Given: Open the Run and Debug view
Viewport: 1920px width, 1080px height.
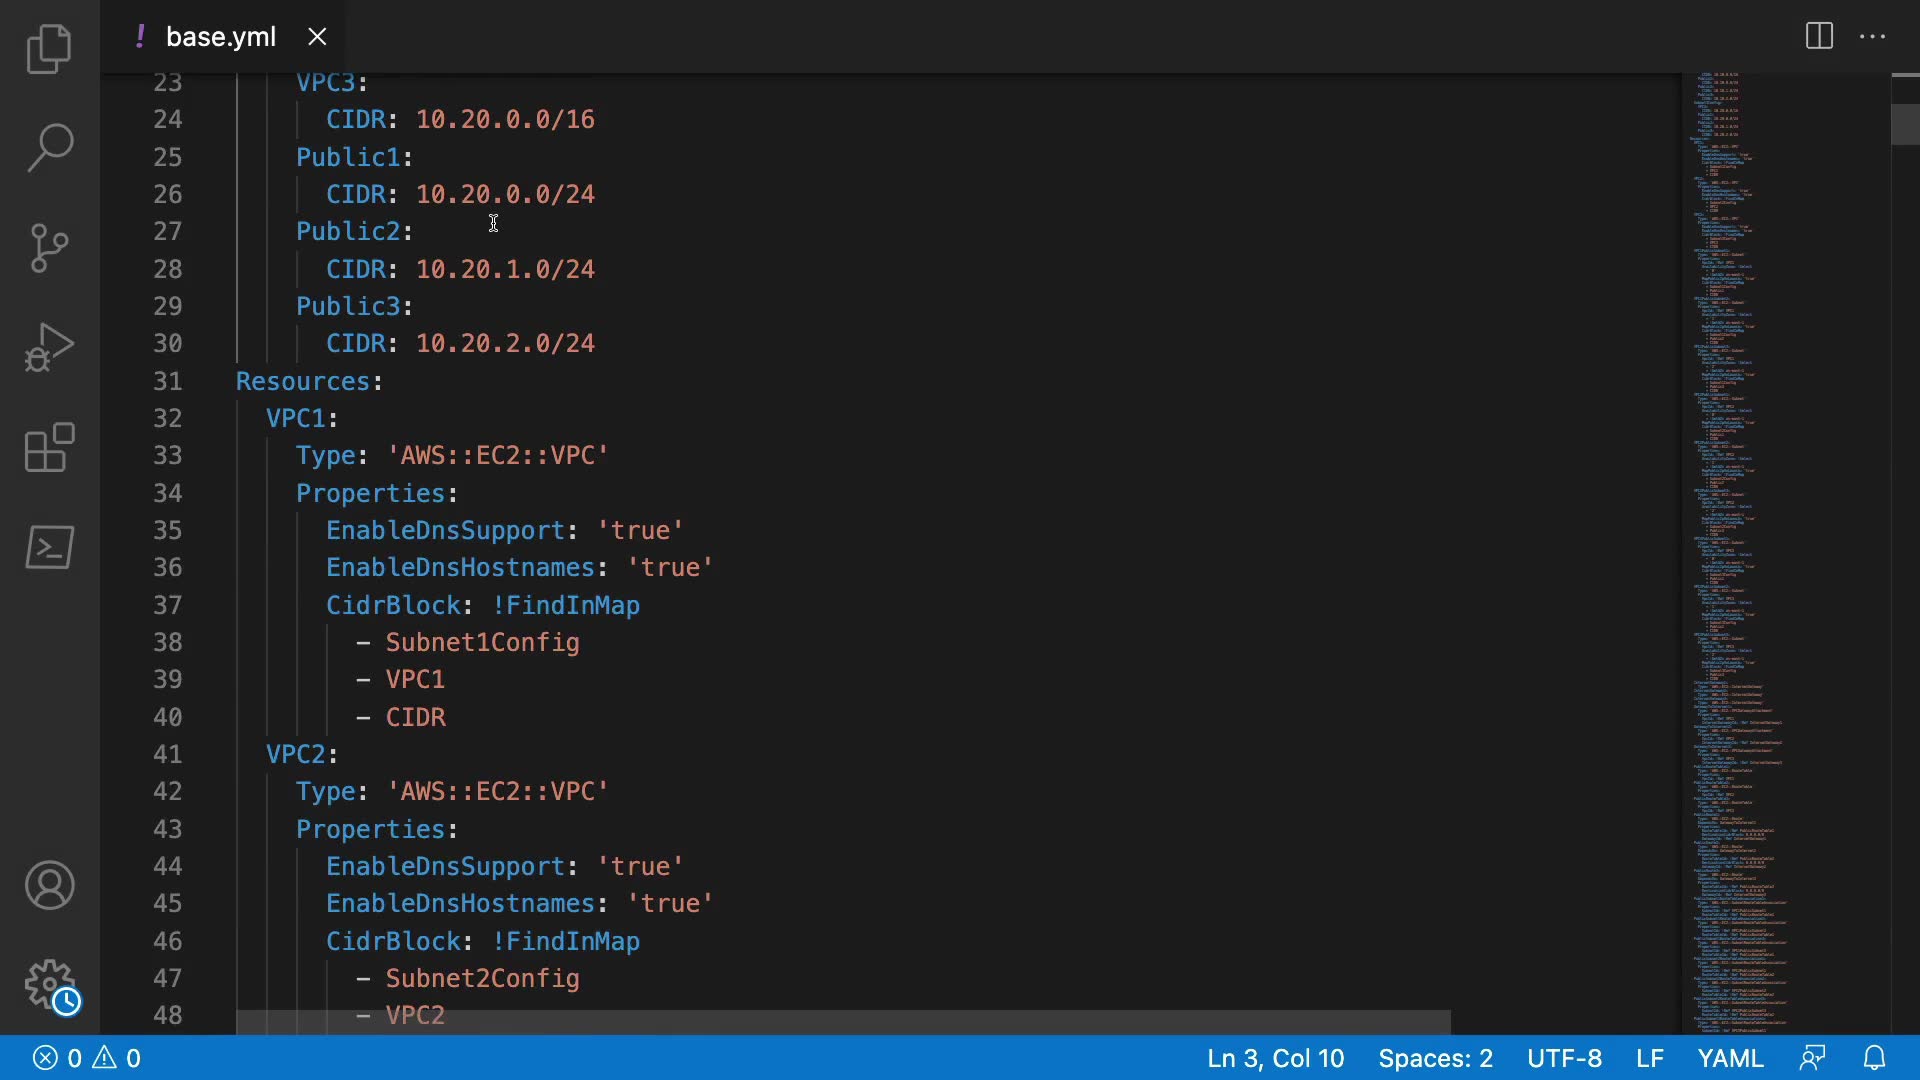Looking at the screenshot, I should coord(49,347).
